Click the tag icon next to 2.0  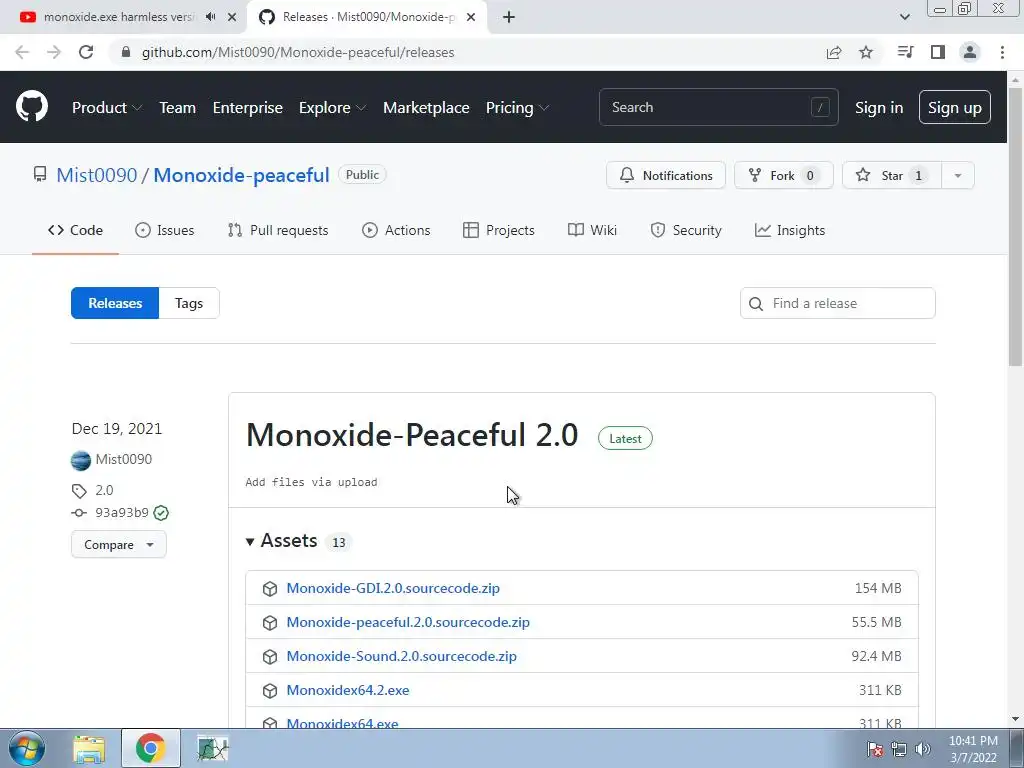(79, 490)
